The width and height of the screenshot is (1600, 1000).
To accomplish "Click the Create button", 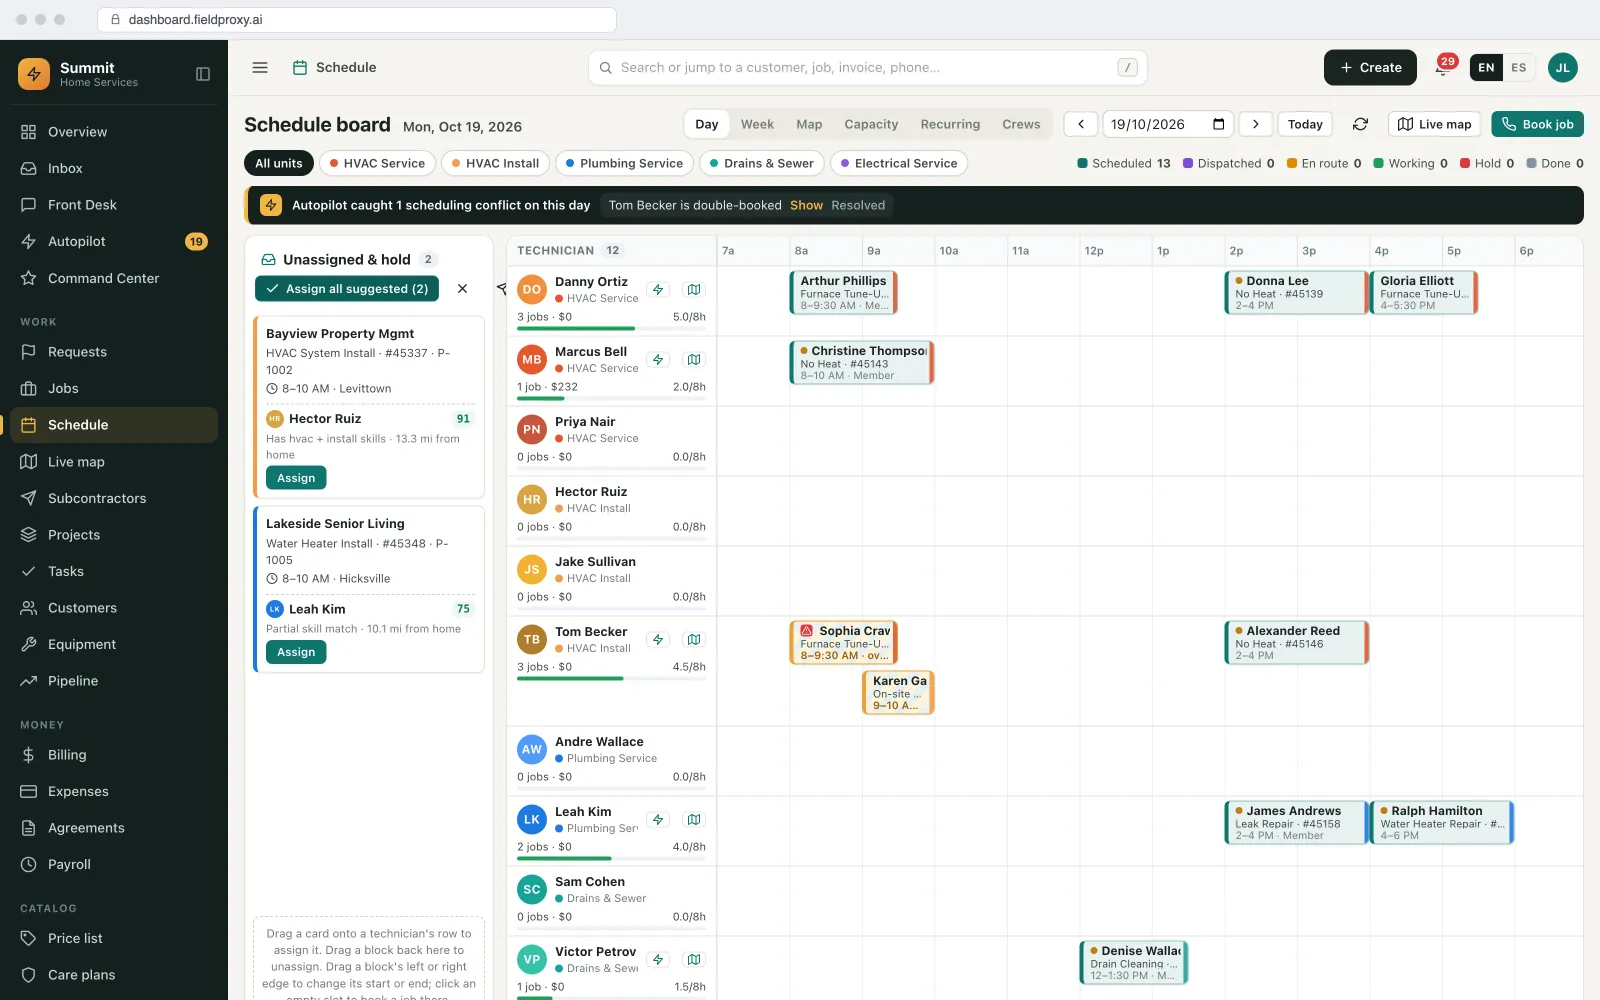I will click(1370, 68).
